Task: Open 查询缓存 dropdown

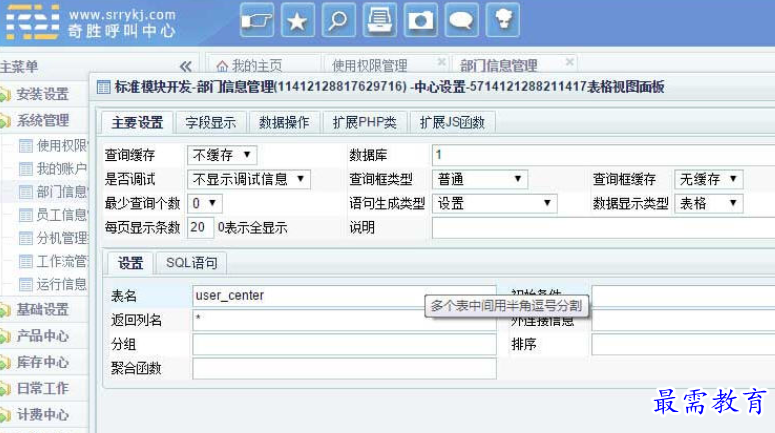Action: coord(222,155)
